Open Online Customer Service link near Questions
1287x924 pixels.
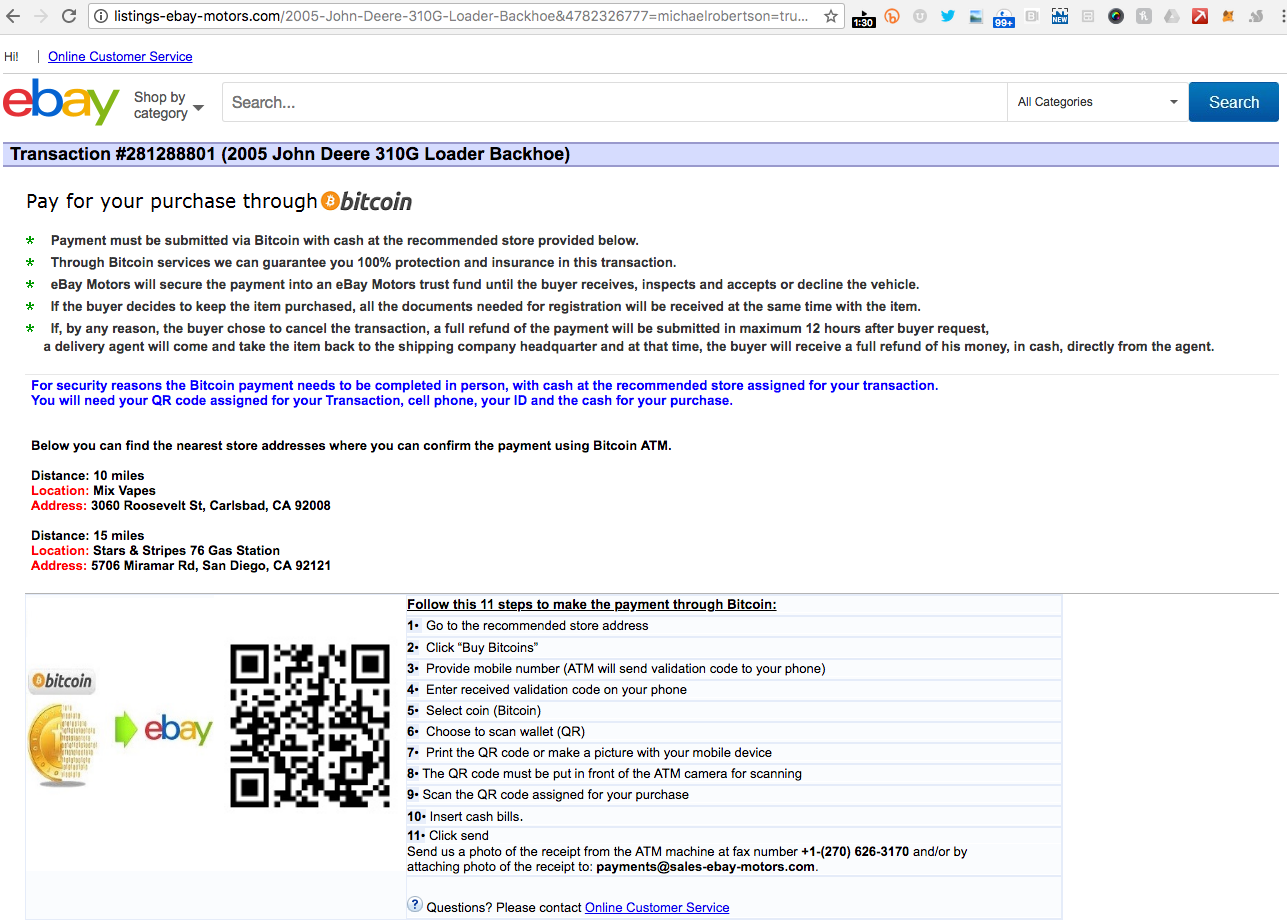click(657, 907)
